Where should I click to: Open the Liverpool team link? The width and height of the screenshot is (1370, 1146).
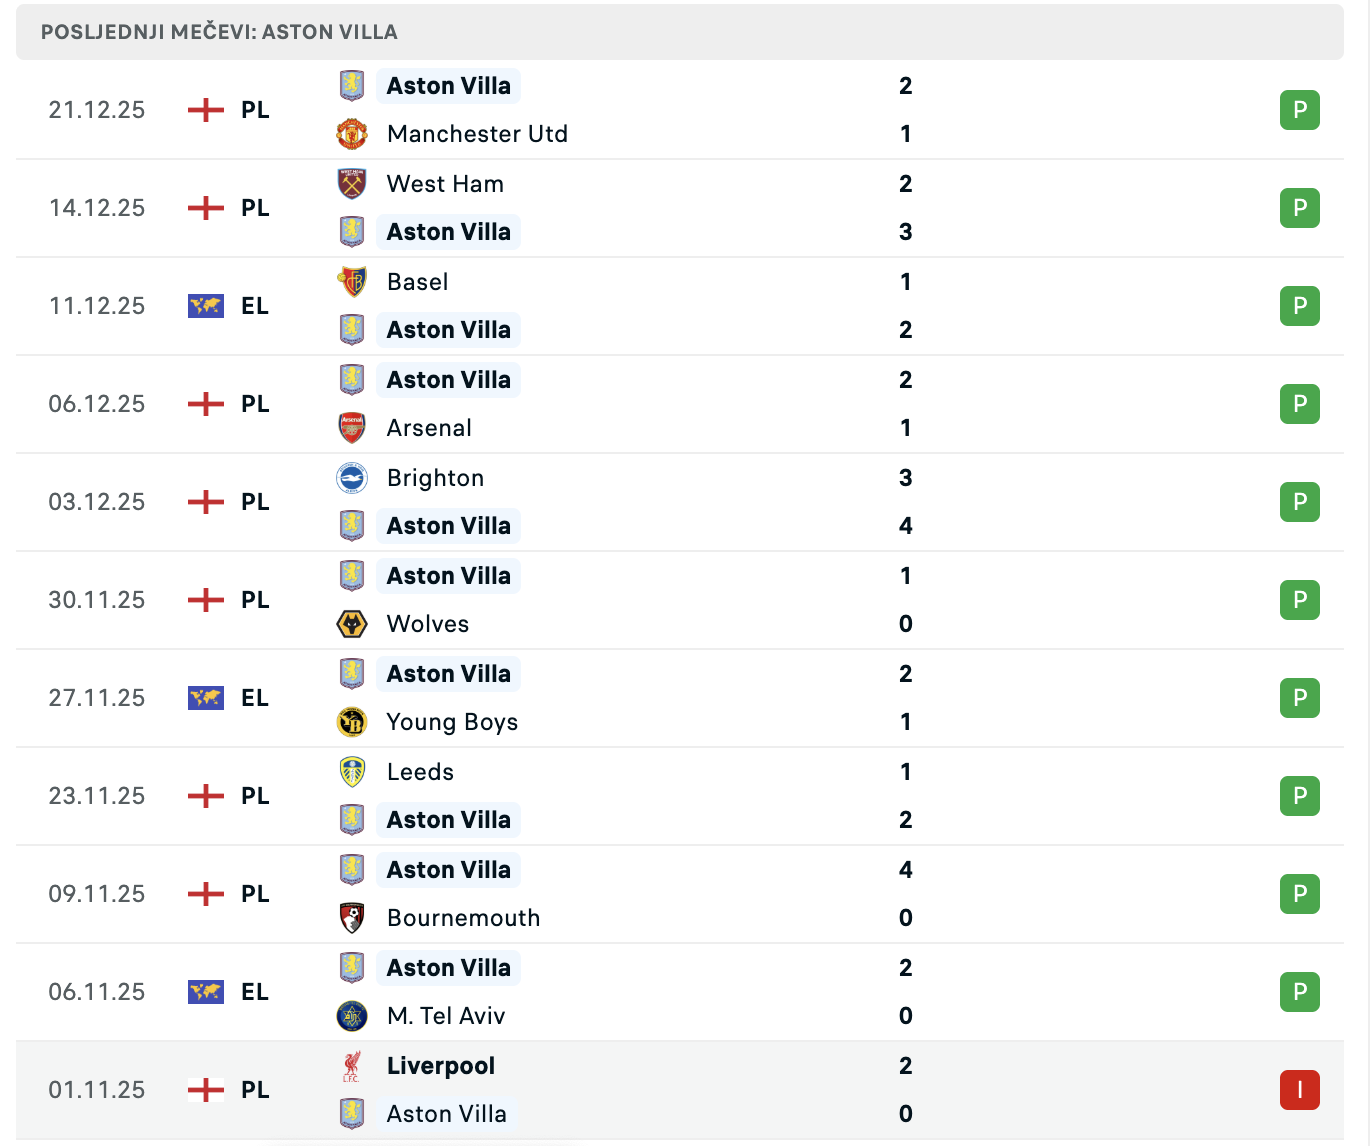point(440,1066)
